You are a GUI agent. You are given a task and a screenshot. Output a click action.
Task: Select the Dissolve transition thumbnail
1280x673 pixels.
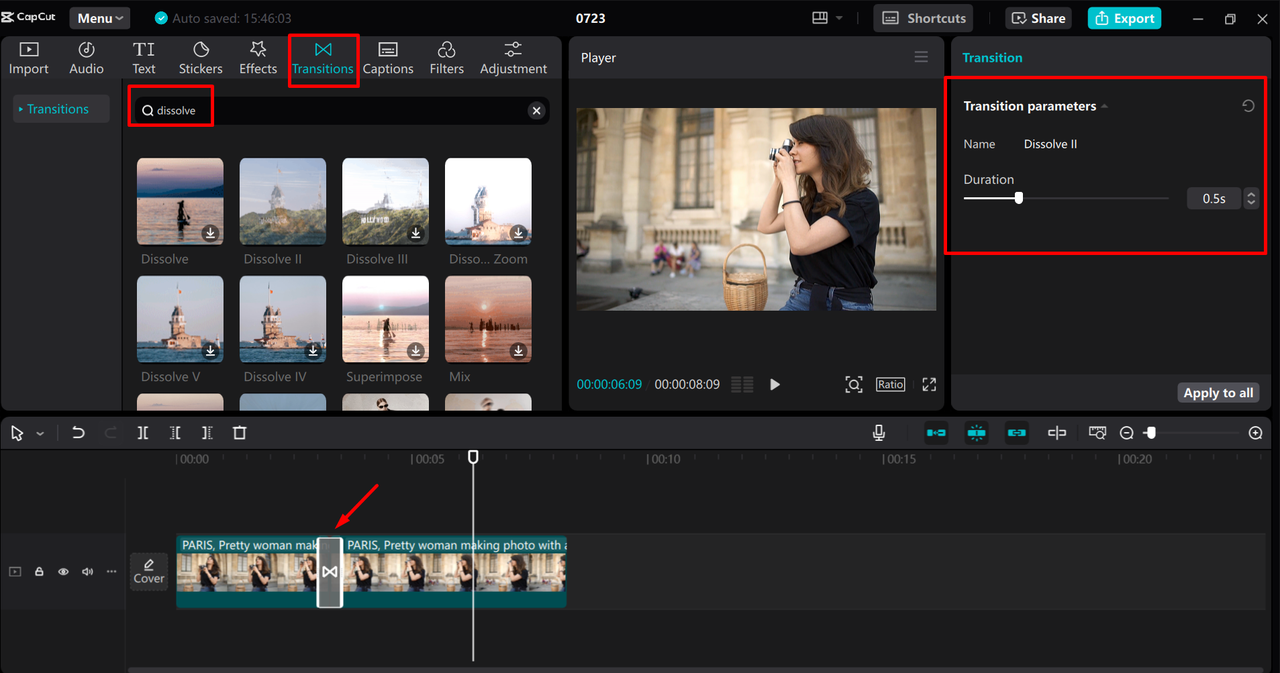[180, 201]
